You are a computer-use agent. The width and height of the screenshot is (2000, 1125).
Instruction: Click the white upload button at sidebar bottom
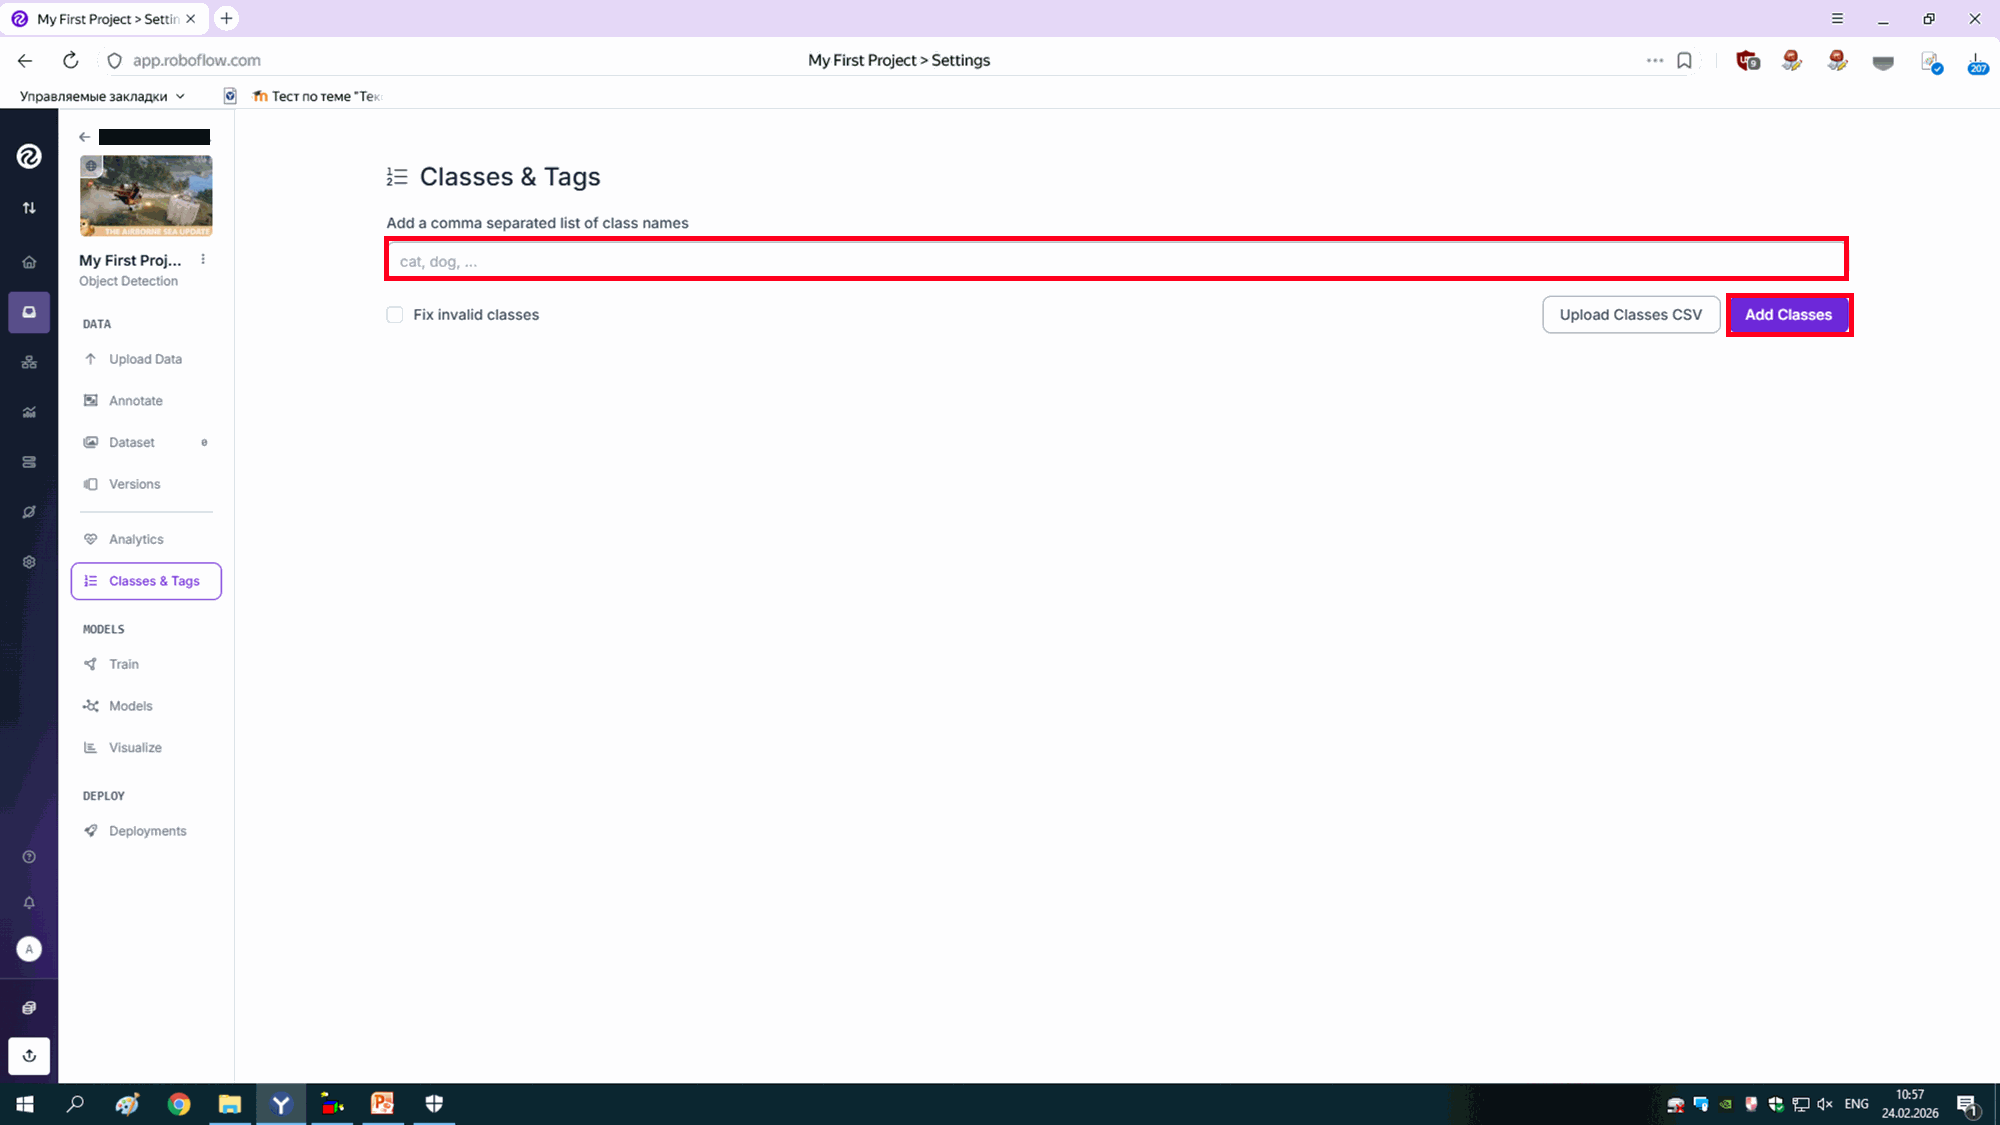click(x=29, y=1056)
